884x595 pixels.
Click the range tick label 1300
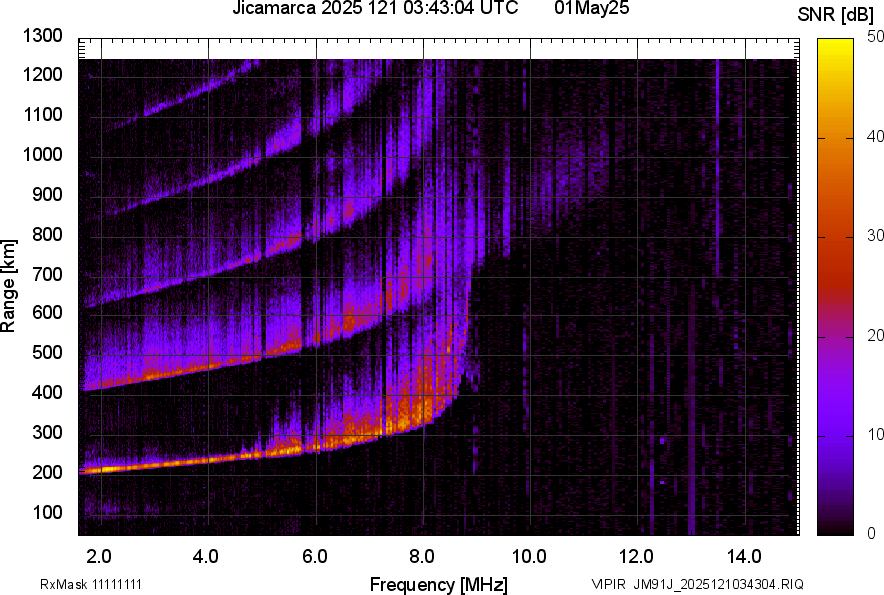(42, 36)
